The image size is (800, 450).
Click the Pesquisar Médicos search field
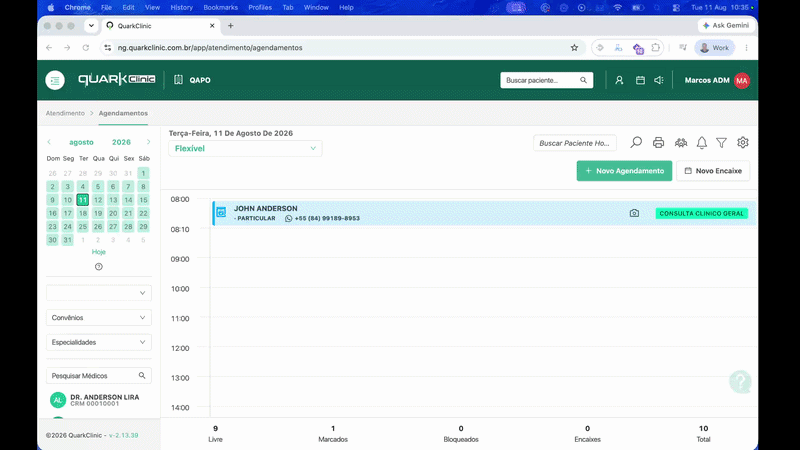(98, 376)
